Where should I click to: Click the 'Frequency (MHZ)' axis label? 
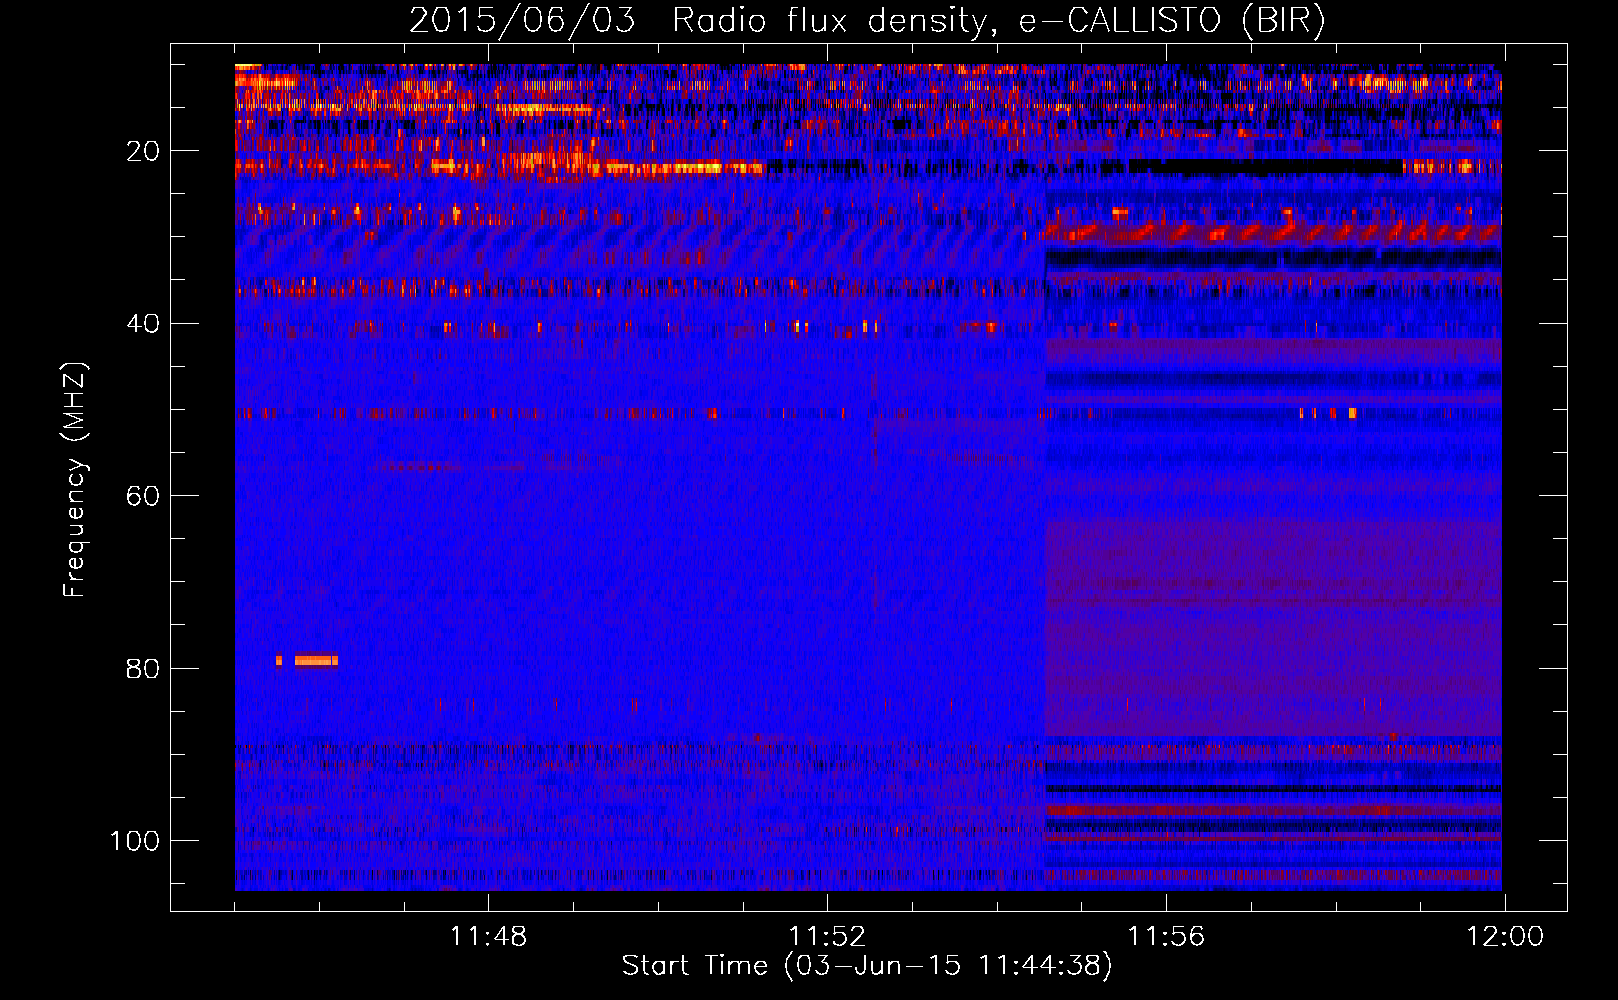(75, 480)
